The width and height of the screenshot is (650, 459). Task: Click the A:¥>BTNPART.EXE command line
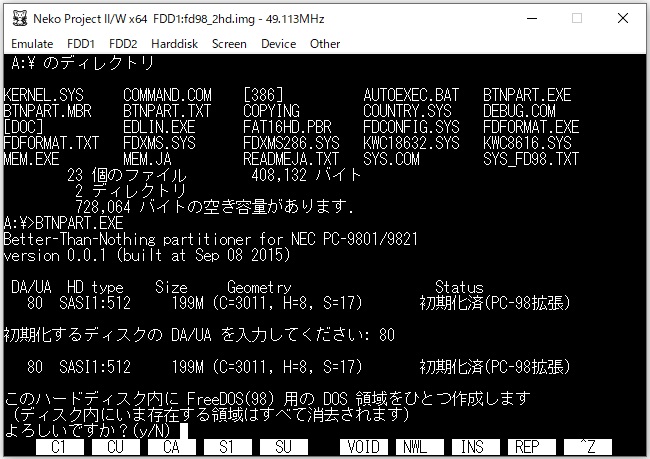(63, 223)
